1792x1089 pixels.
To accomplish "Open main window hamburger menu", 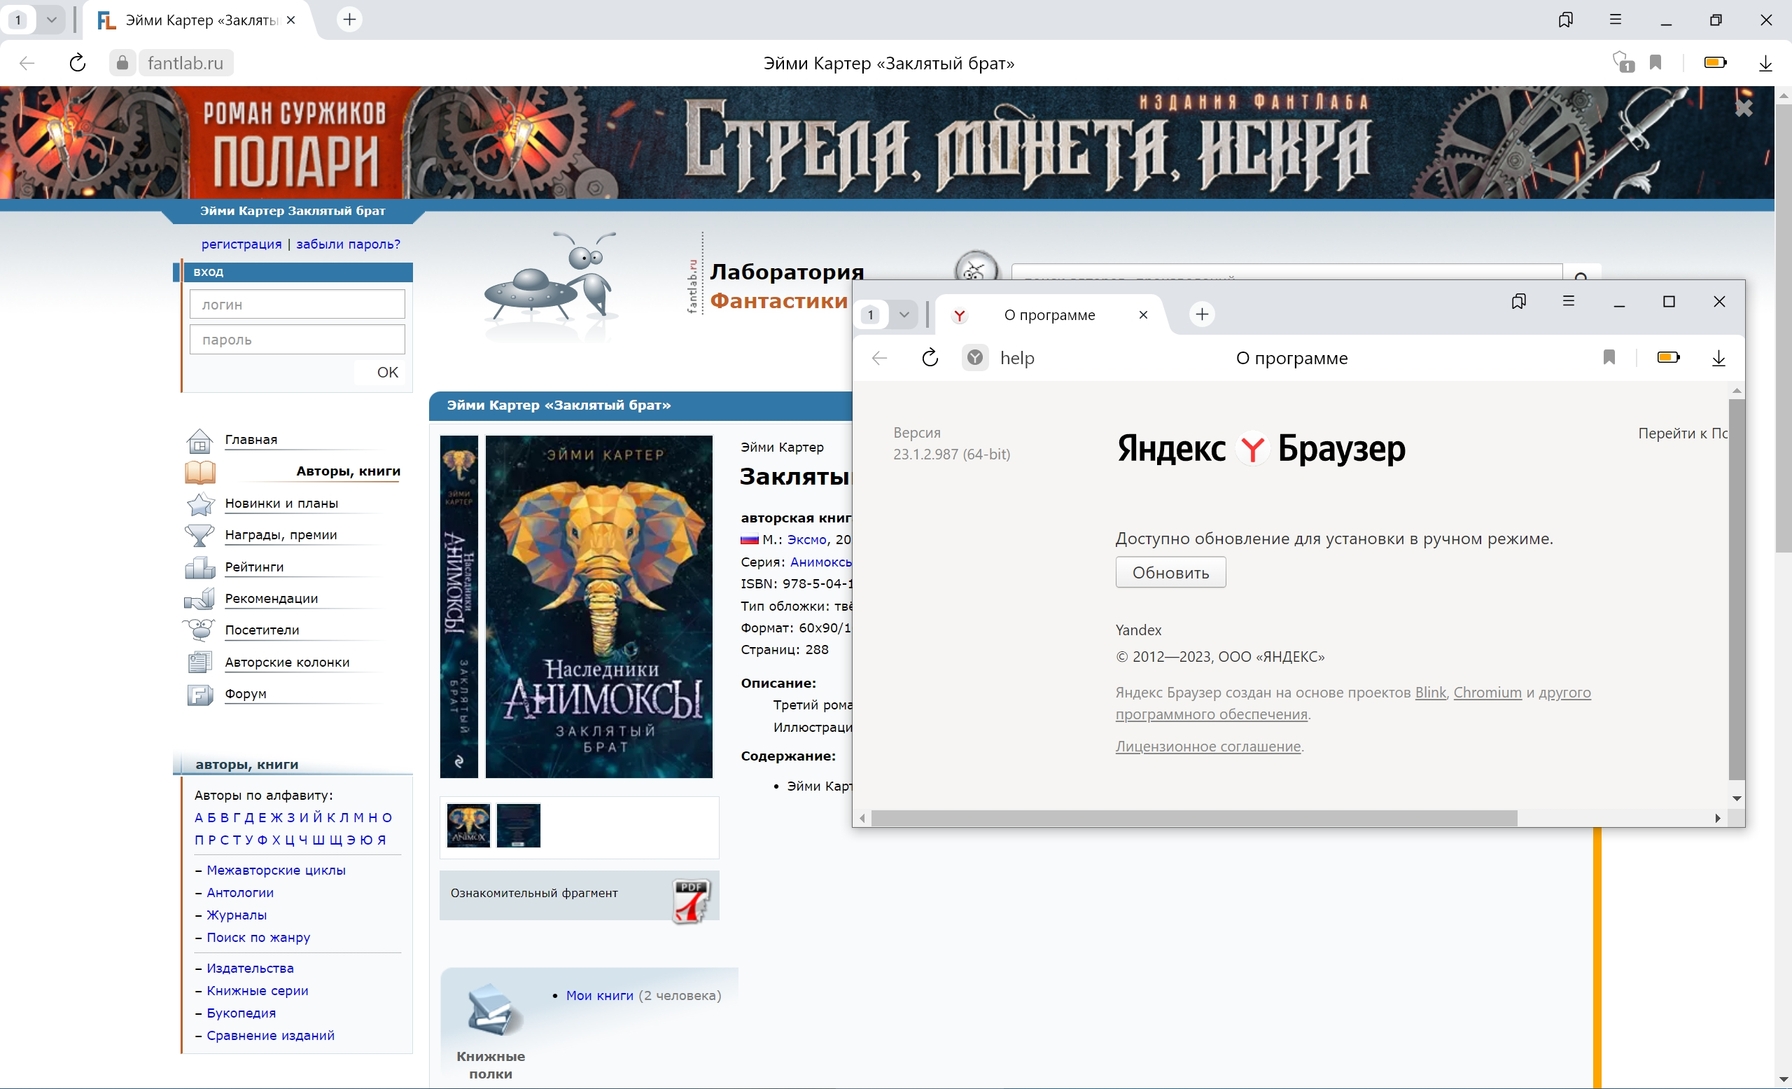I will [1615, 19].
